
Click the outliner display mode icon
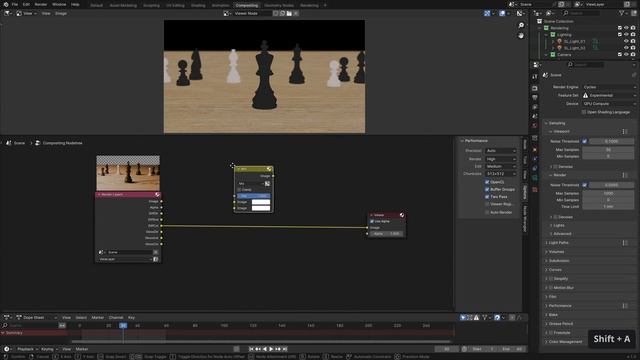pos(549,13)
